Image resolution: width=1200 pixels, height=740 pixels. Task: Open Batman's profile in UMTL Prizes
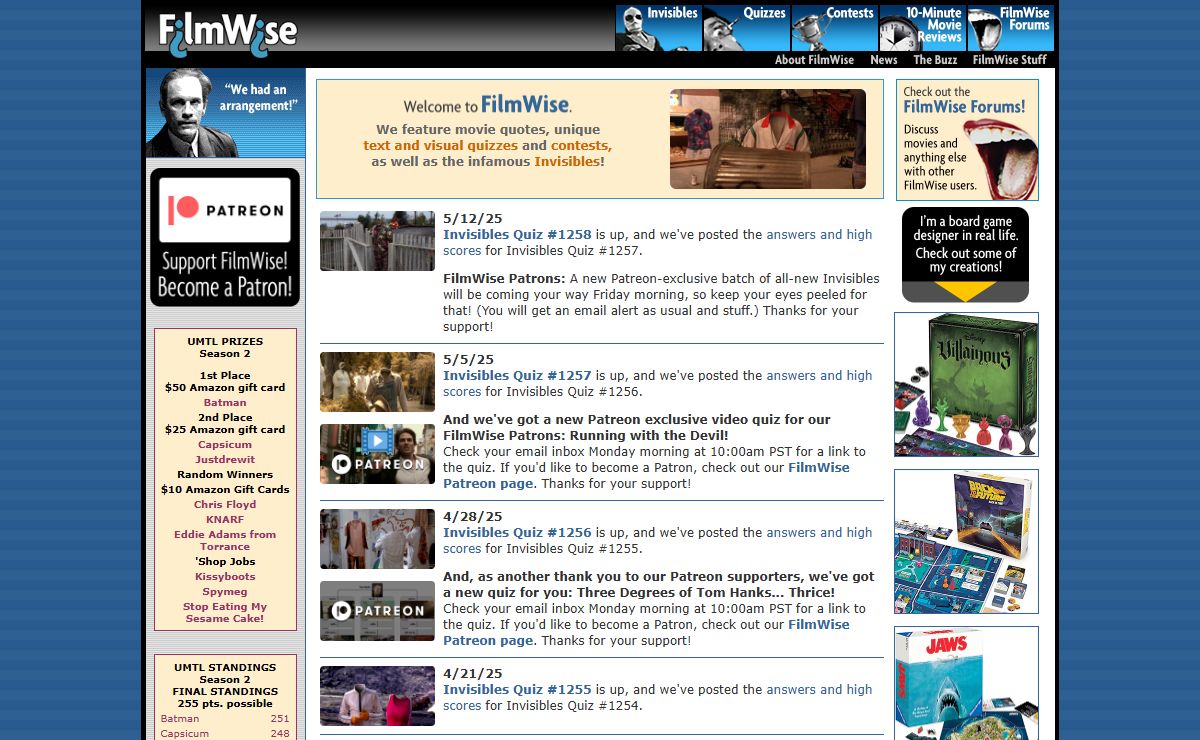(x=225, y=402)
